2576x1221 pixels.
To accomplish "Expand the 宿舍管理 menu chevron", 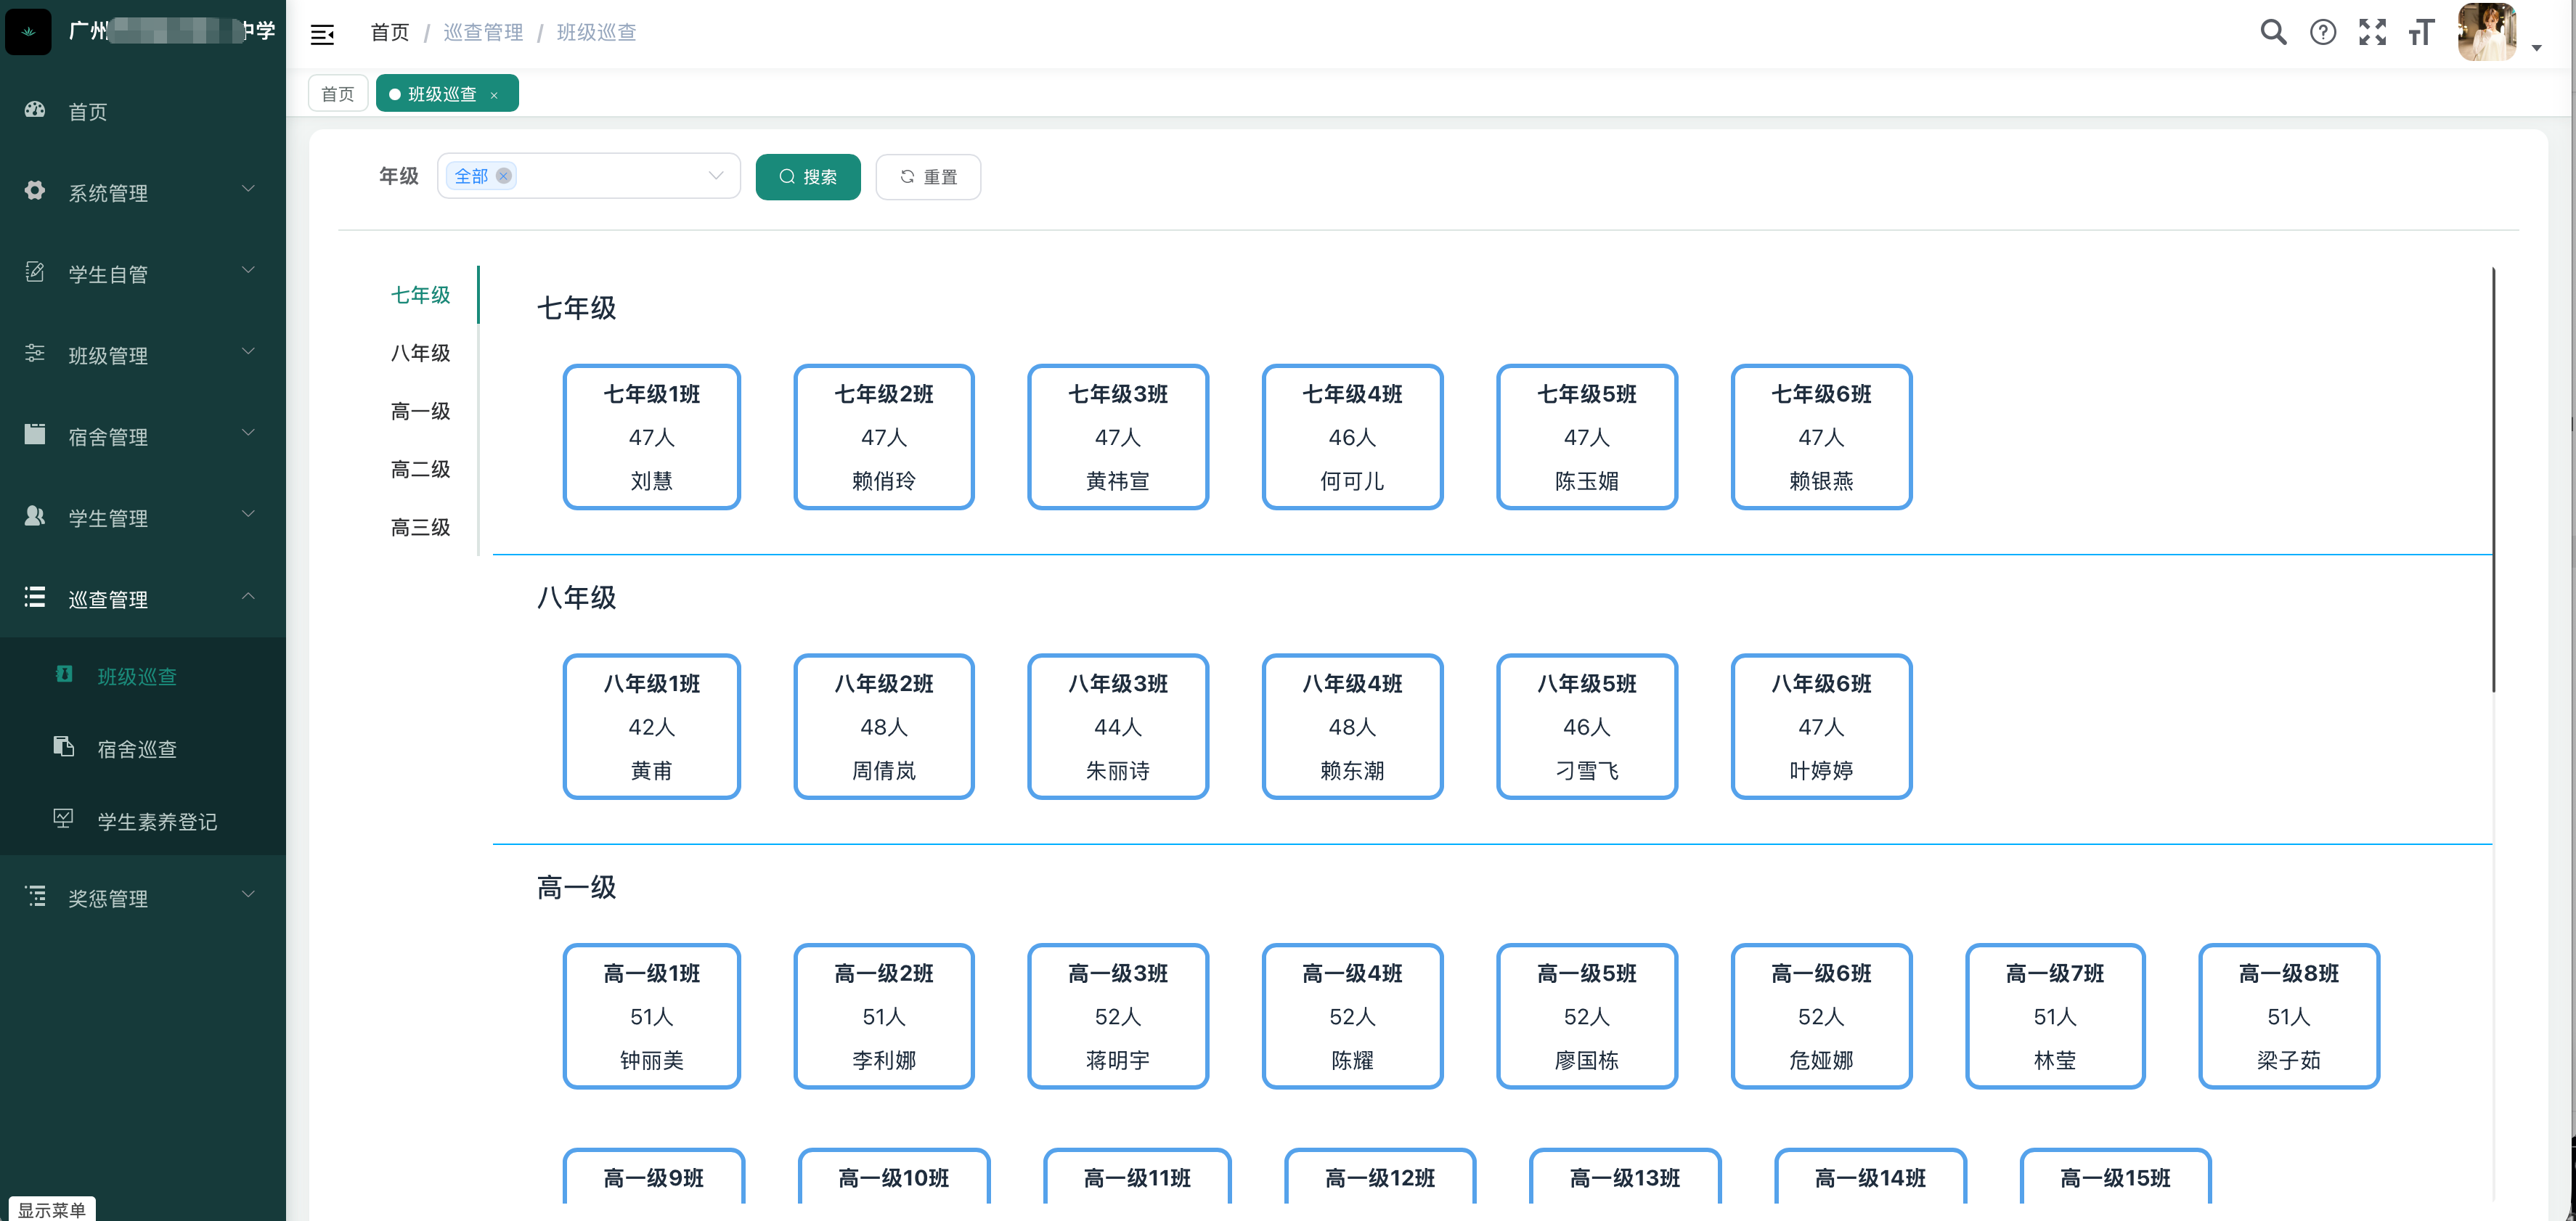I will tap(248, 433).
